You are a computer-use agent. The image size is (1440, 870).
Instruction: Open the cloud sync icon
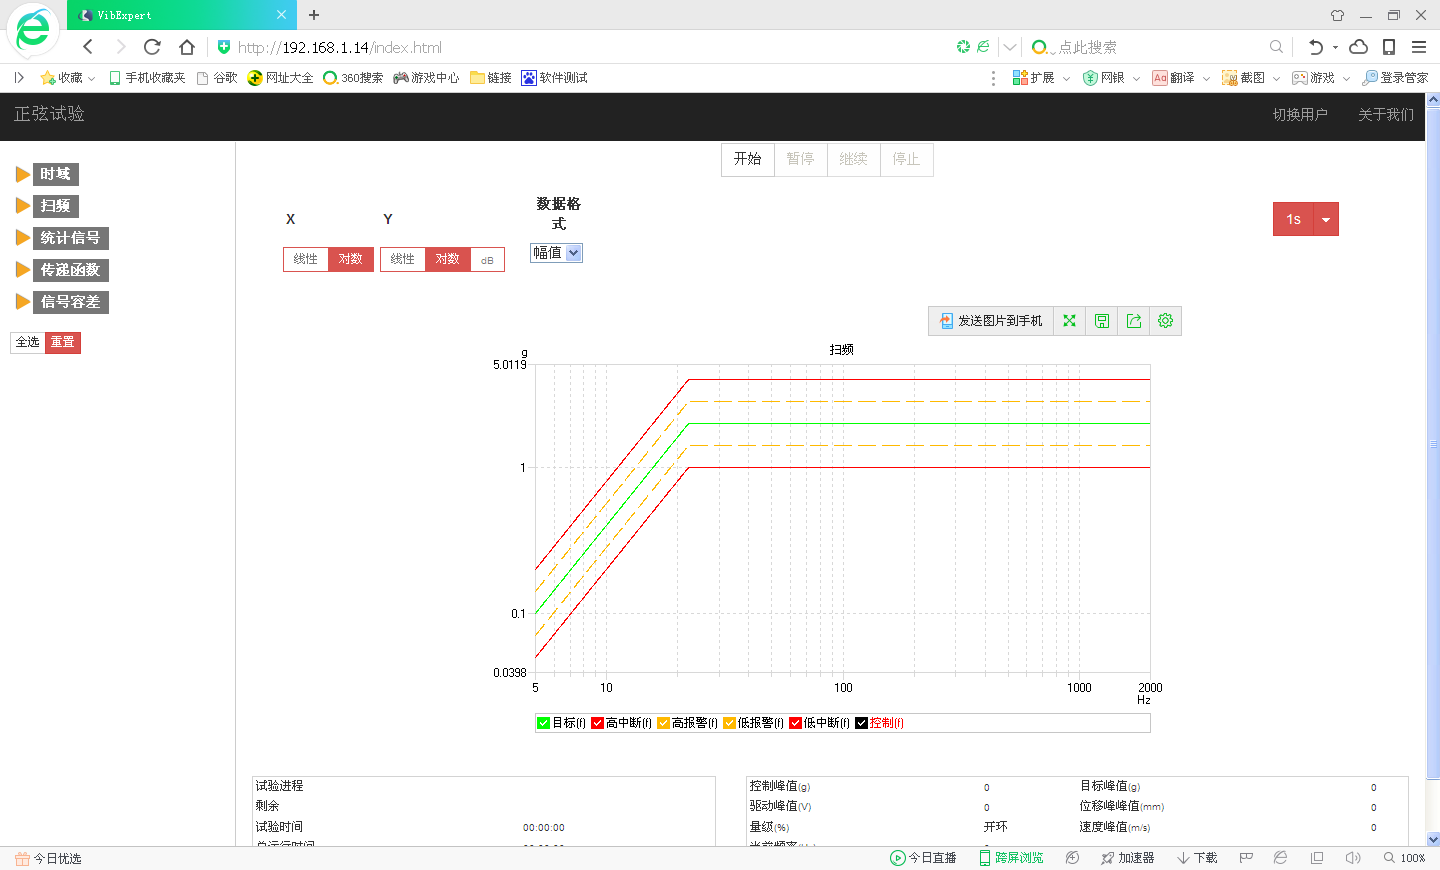tap(1359, 47)
